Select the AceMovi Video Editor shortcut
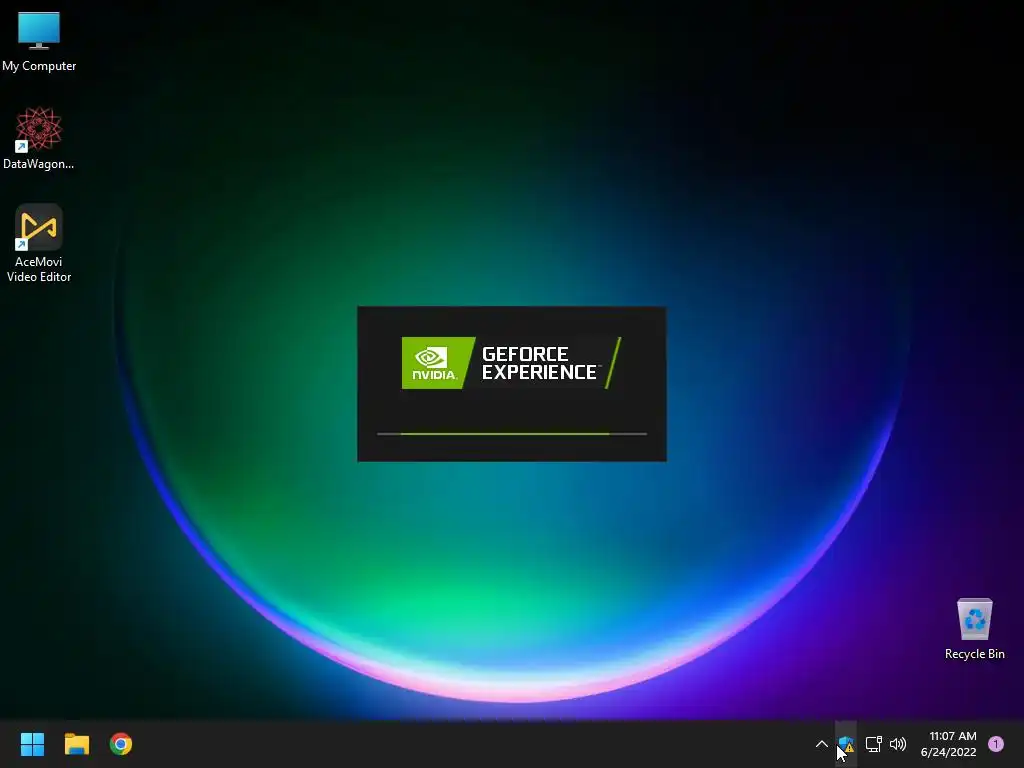The width and height of the screenshot is (1024, 768). [x=39, y=243]
